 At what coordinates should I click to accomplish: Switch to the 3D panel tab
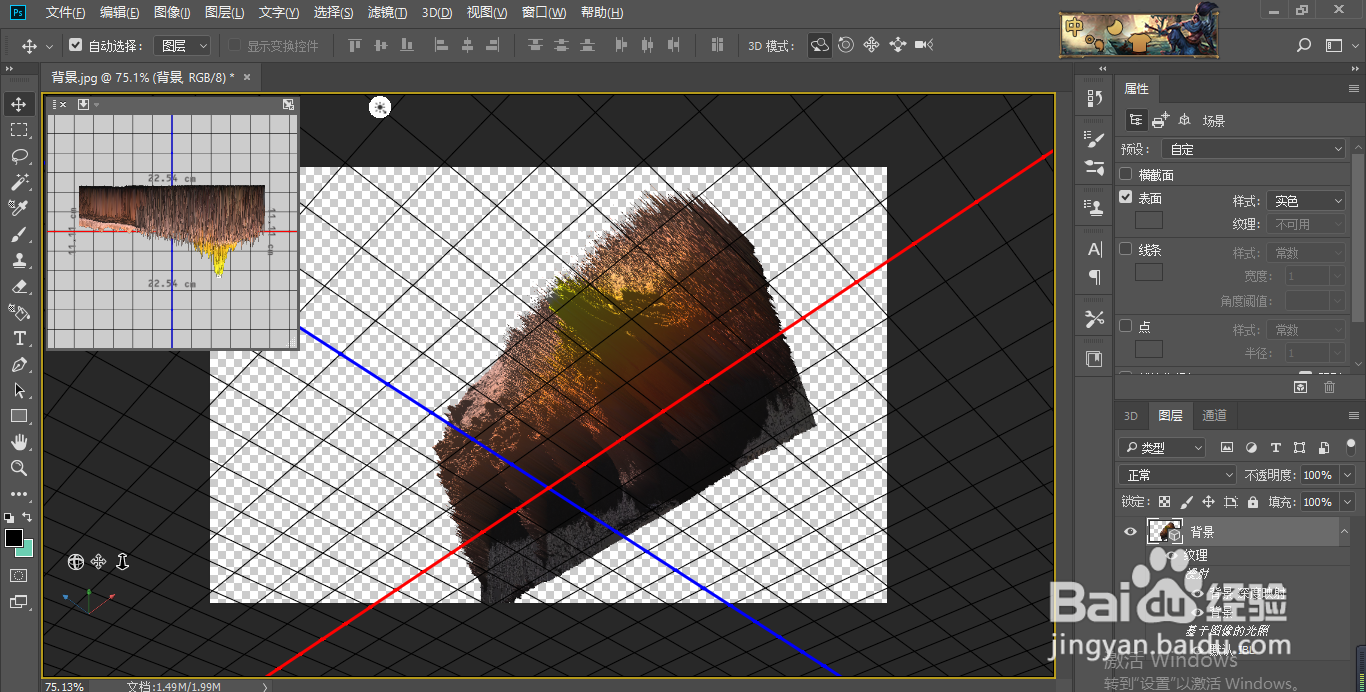tap(1130, 416)
